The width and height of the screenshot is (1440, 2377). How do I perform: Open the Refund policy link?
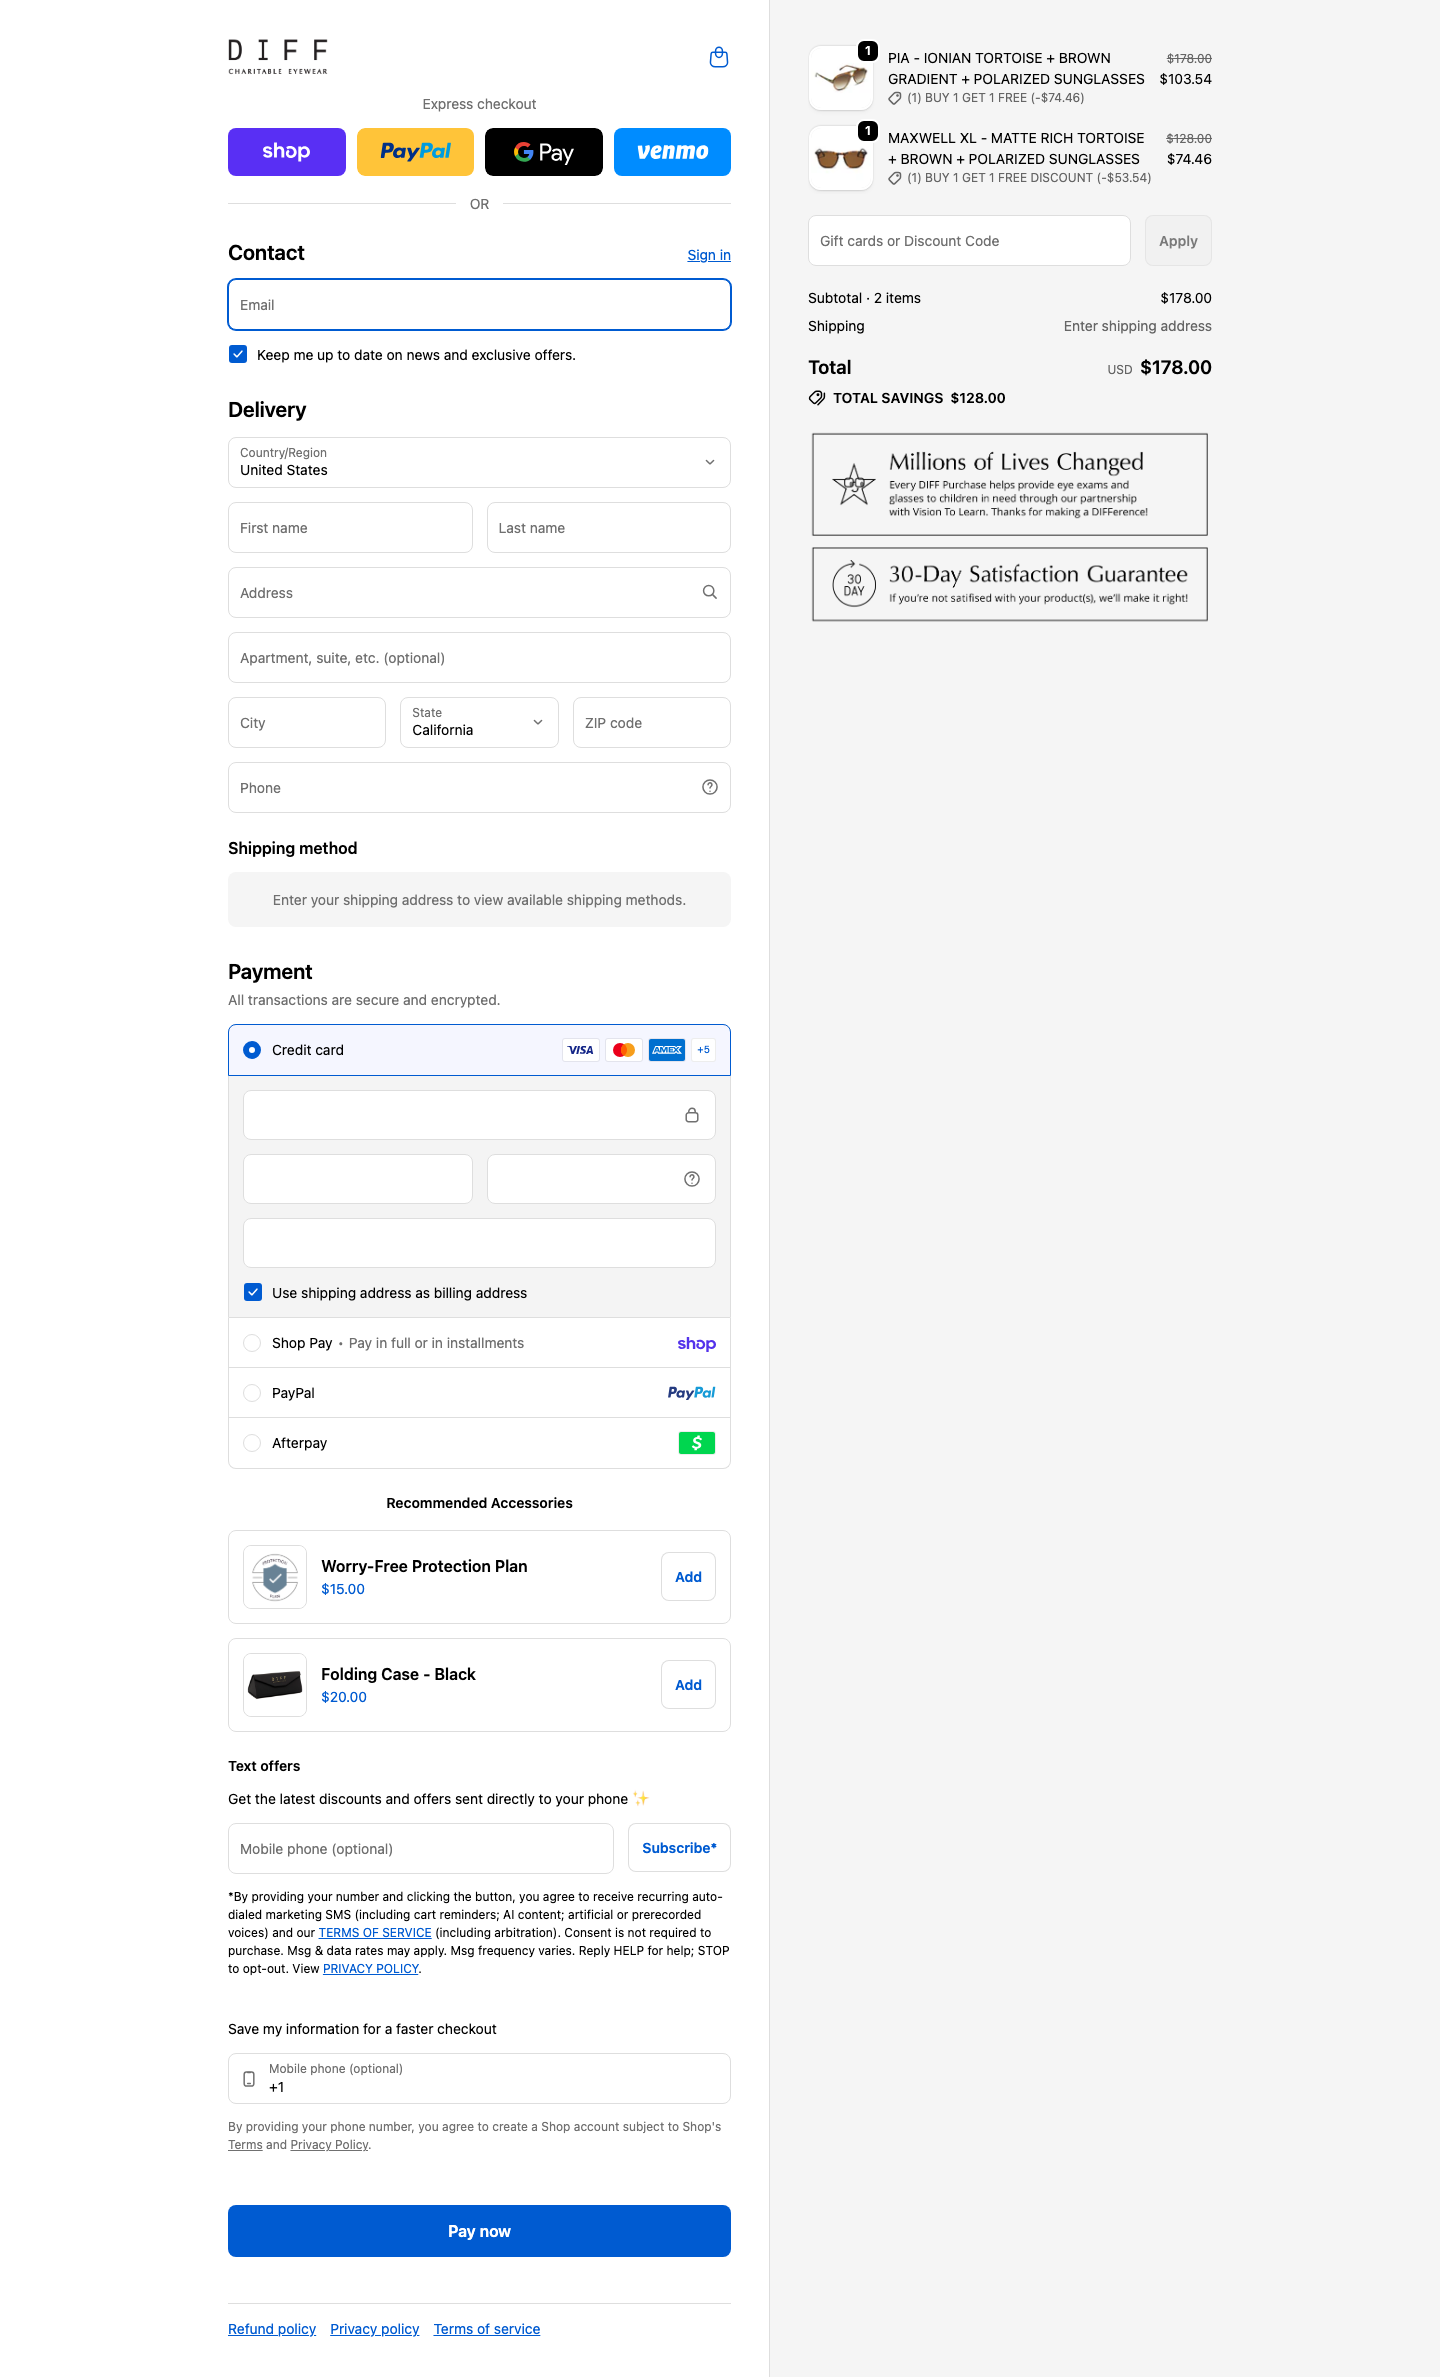[272, 2329]
